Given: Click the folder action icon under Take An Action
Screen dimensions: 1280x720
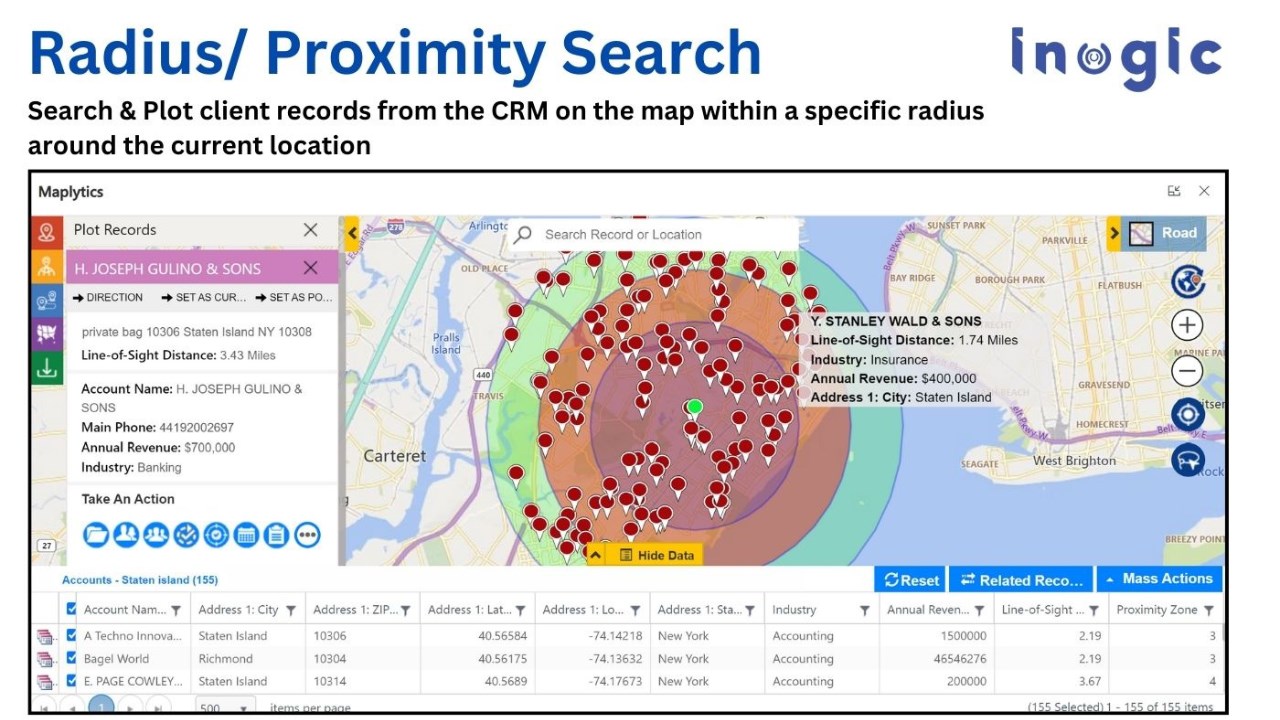Looking at the screenshot, I should click(x=95, y=535).
